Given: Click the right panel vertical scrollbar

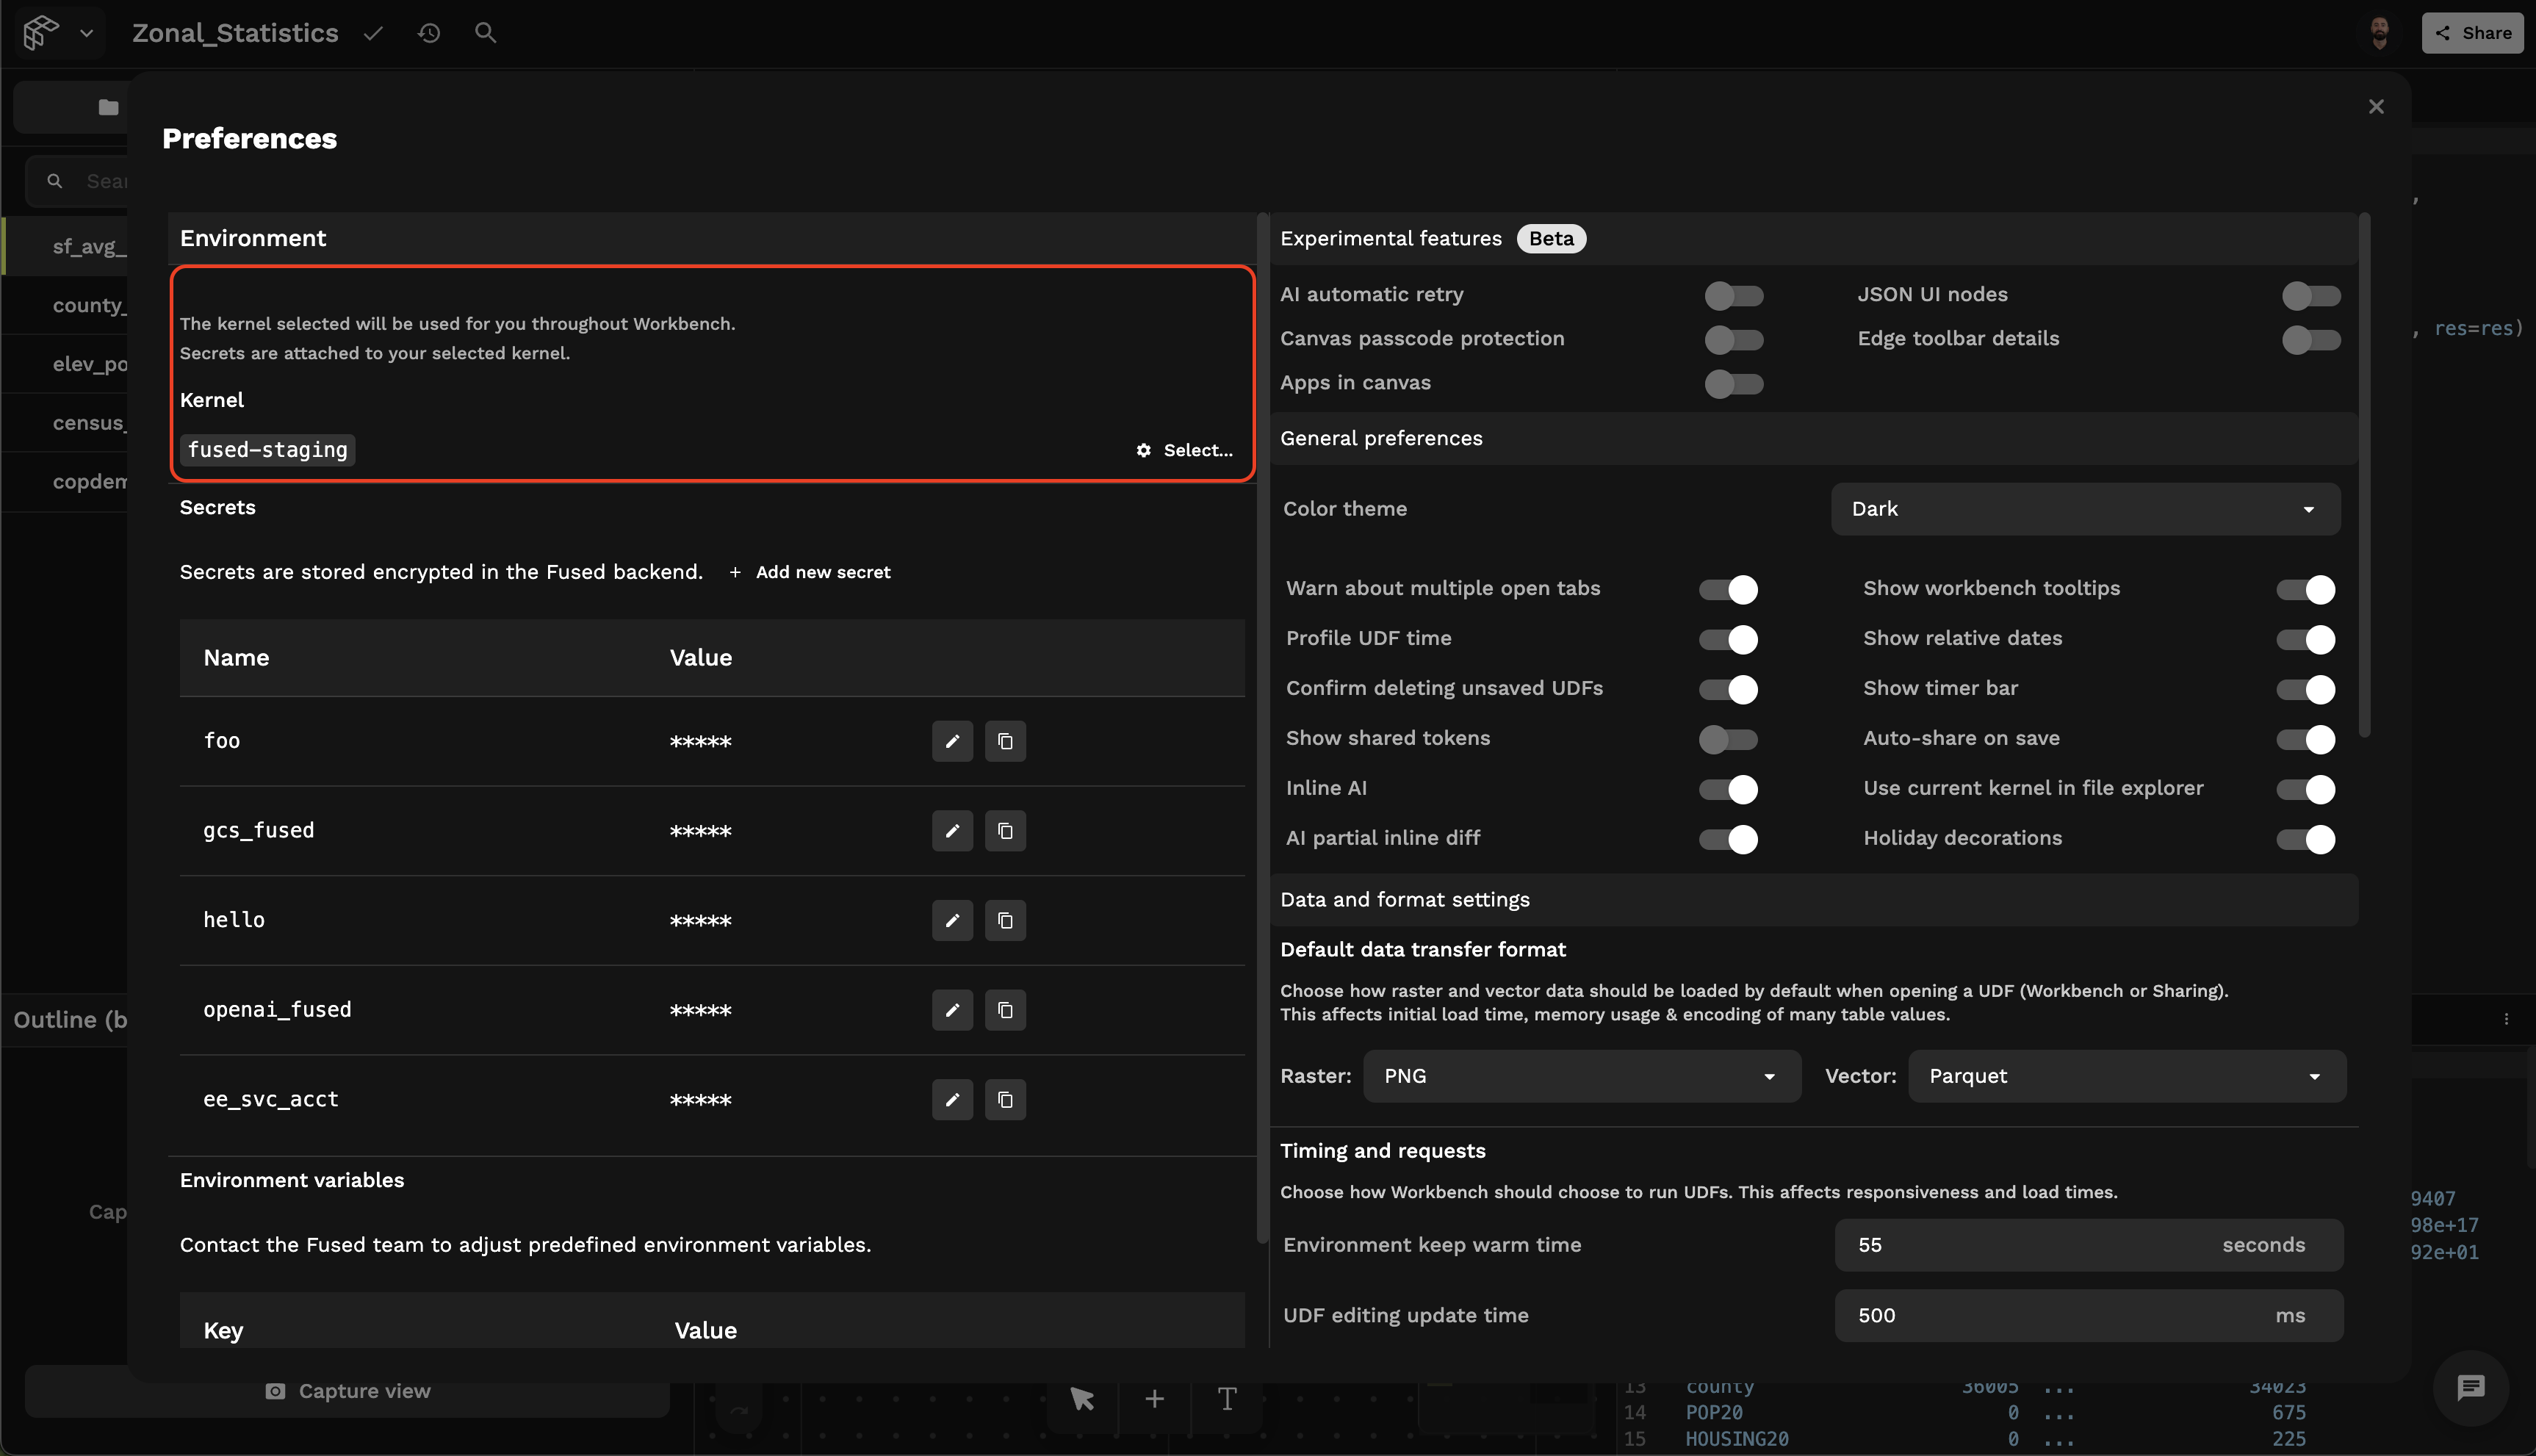Looking at the screenshot, I should (x=2364, y=475).
